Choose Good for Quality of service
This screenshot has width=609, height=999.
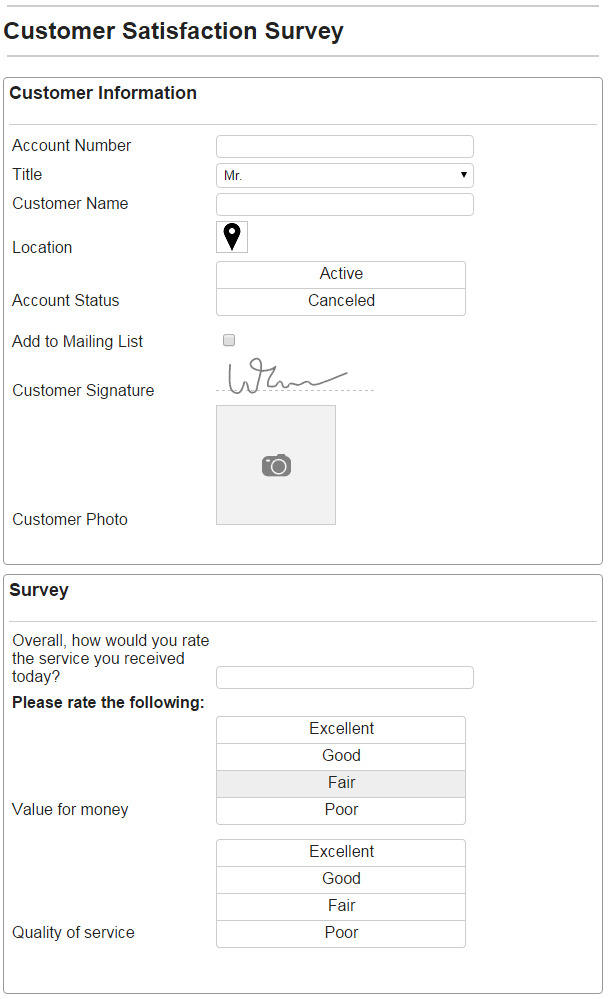[341, 879]
